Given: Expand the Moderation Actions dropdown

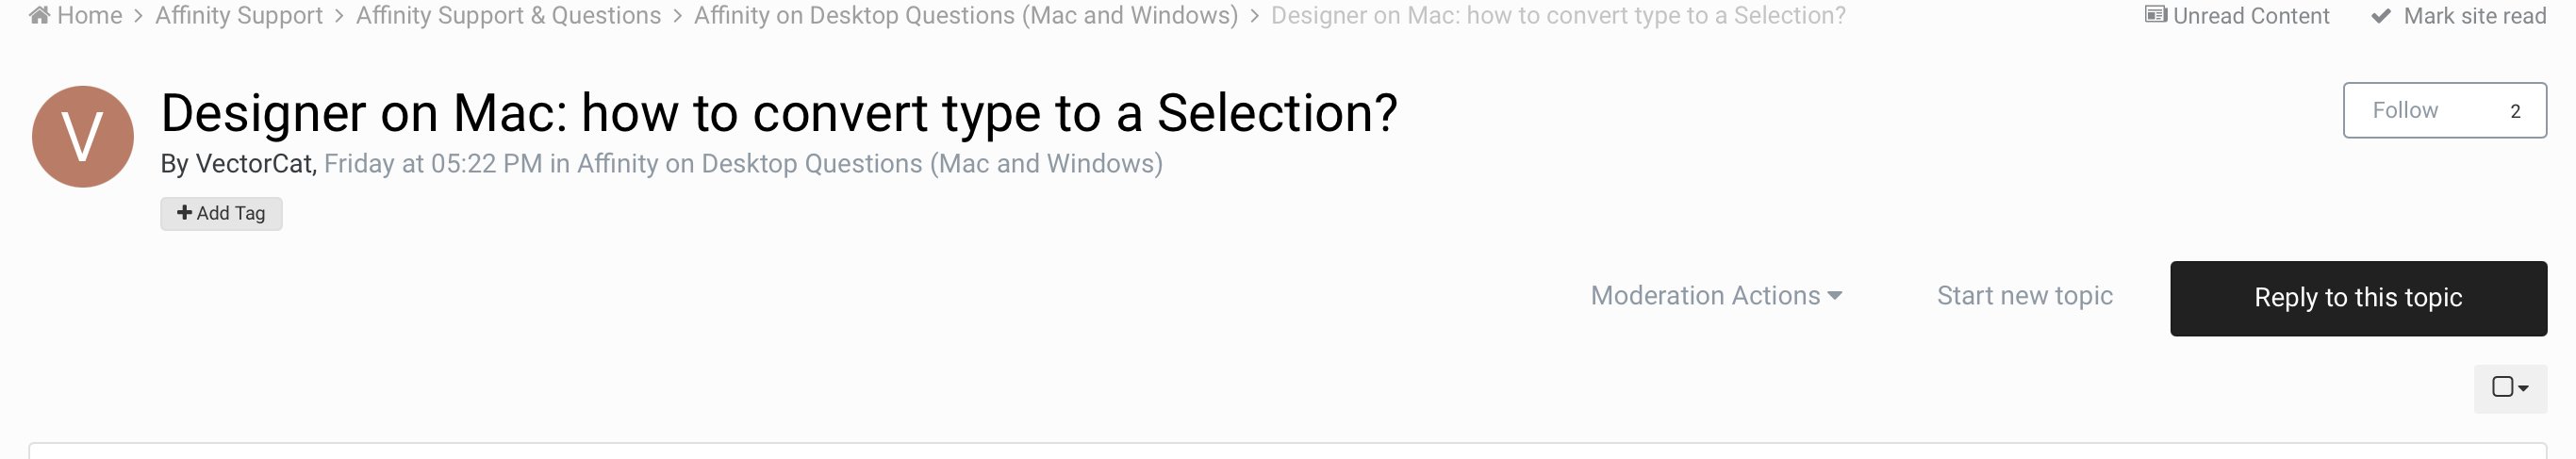Looking at the screenshot, I should point(1716,296).
